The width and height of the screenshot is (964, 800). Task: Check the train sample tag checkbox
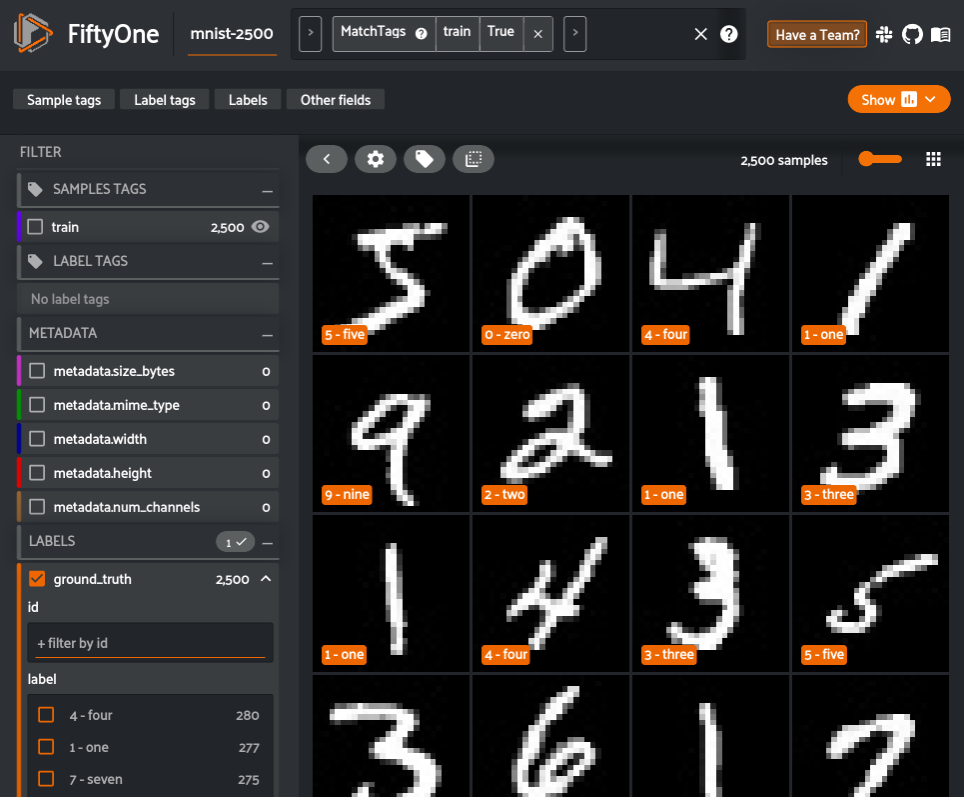pos(34,226)
